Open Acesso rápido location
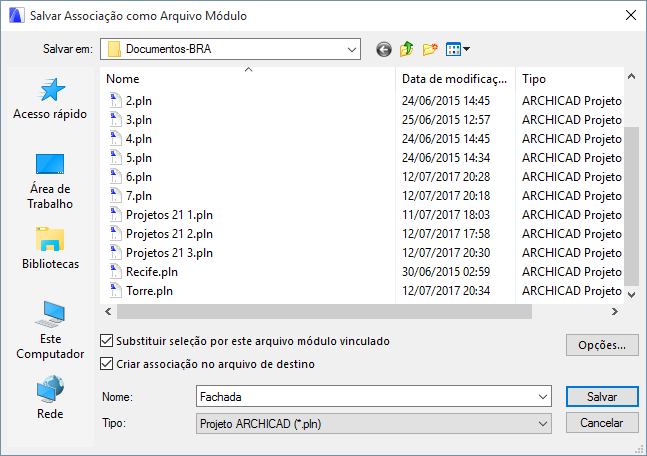The width and height of the screenshot is (647, 456). click(x=50, y=98)
